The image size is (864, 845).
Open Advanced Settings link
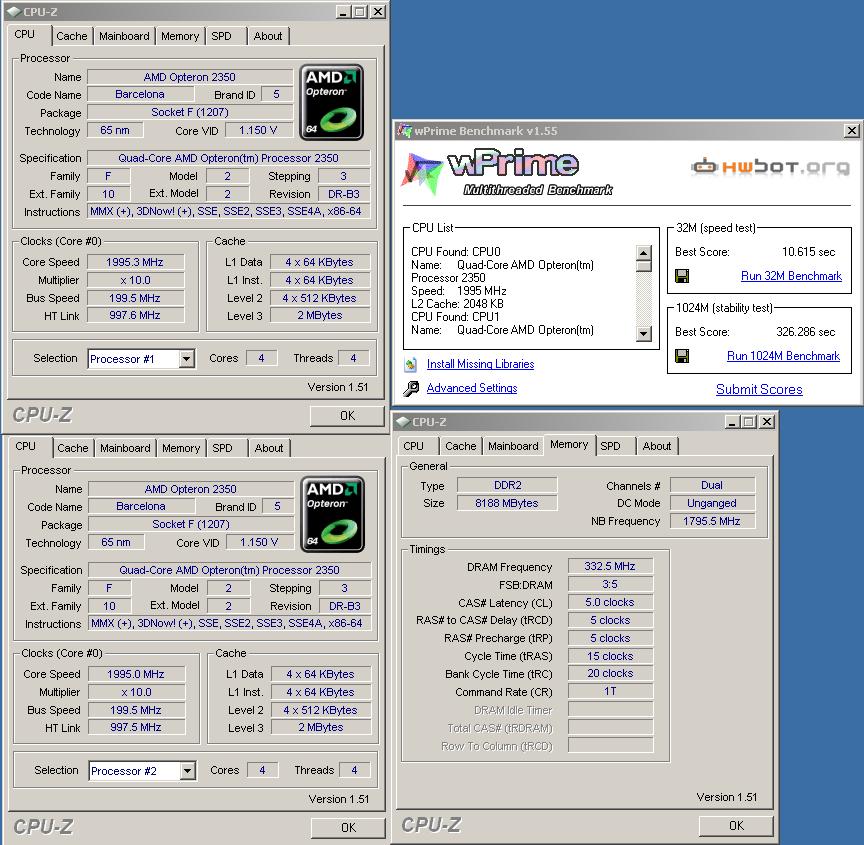tap(472, 388)
